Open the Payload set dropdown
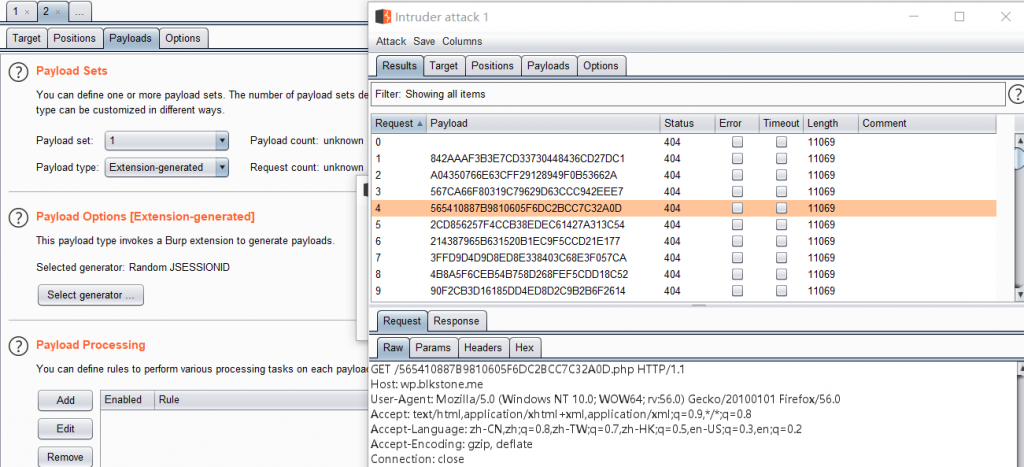Image resolution: width=1024 pixels, height=467 pixels. (x=167, y=140)
